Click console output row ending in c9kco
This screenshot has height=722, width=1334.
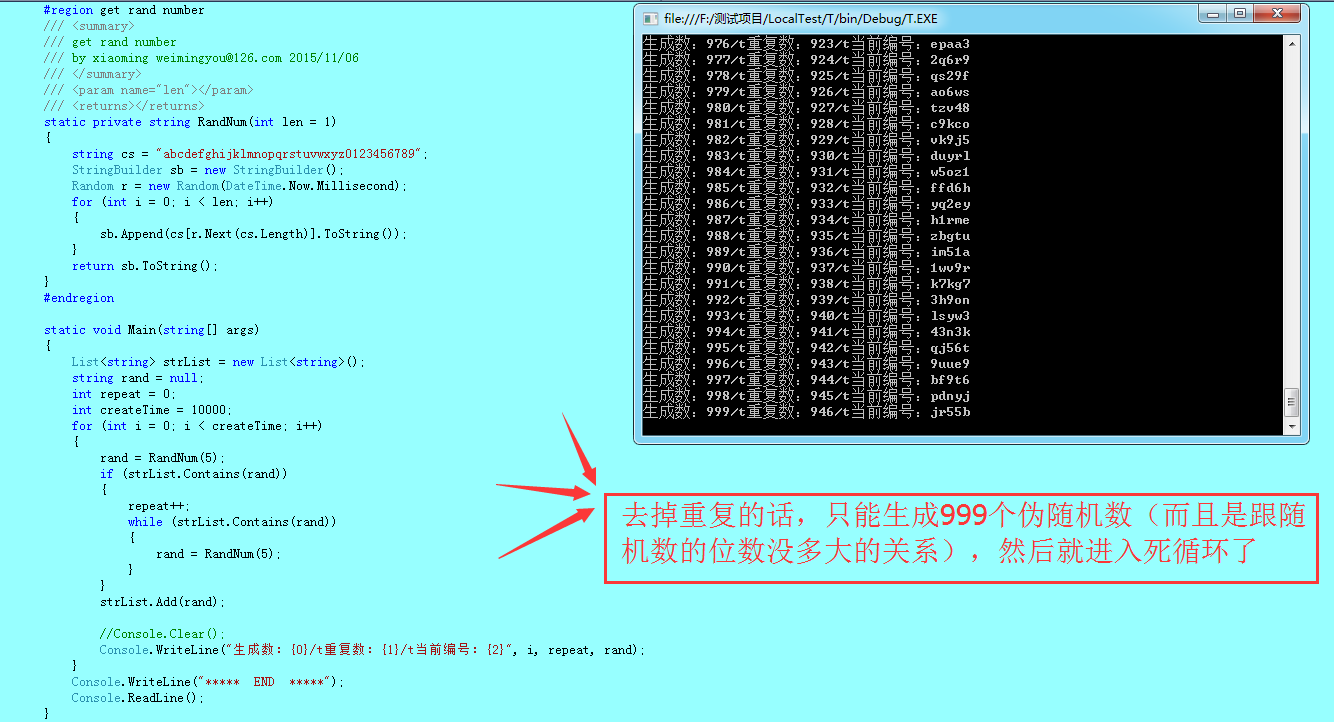(x=806, y=124)
